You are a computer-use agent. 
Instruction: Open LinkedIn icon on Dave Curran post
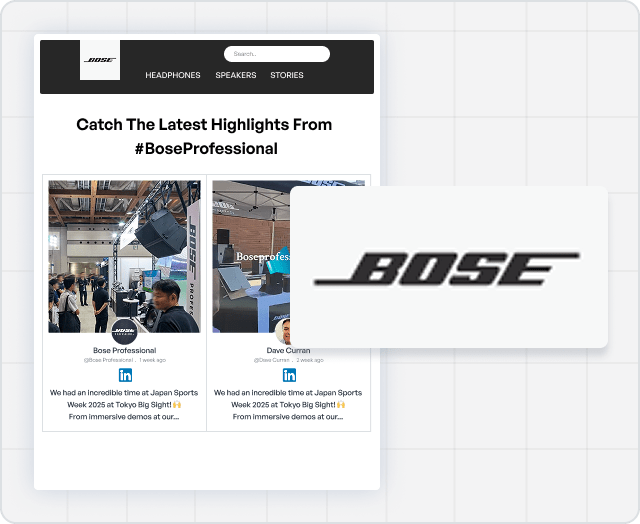point(289,375)
